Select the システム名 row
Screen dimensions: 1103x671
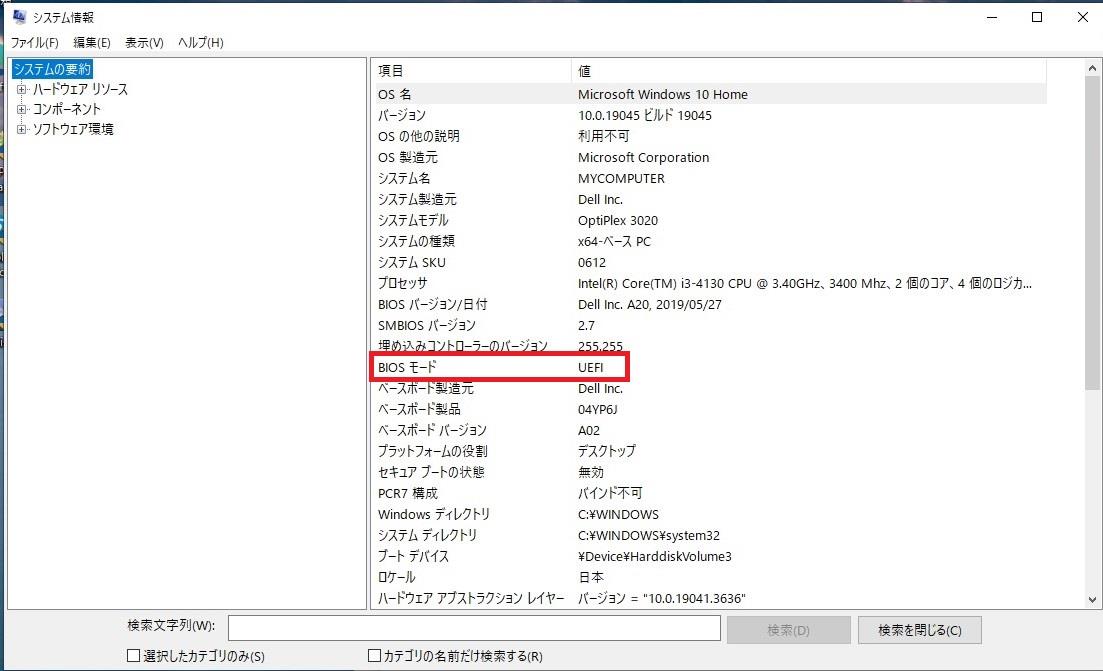point(709,179)
